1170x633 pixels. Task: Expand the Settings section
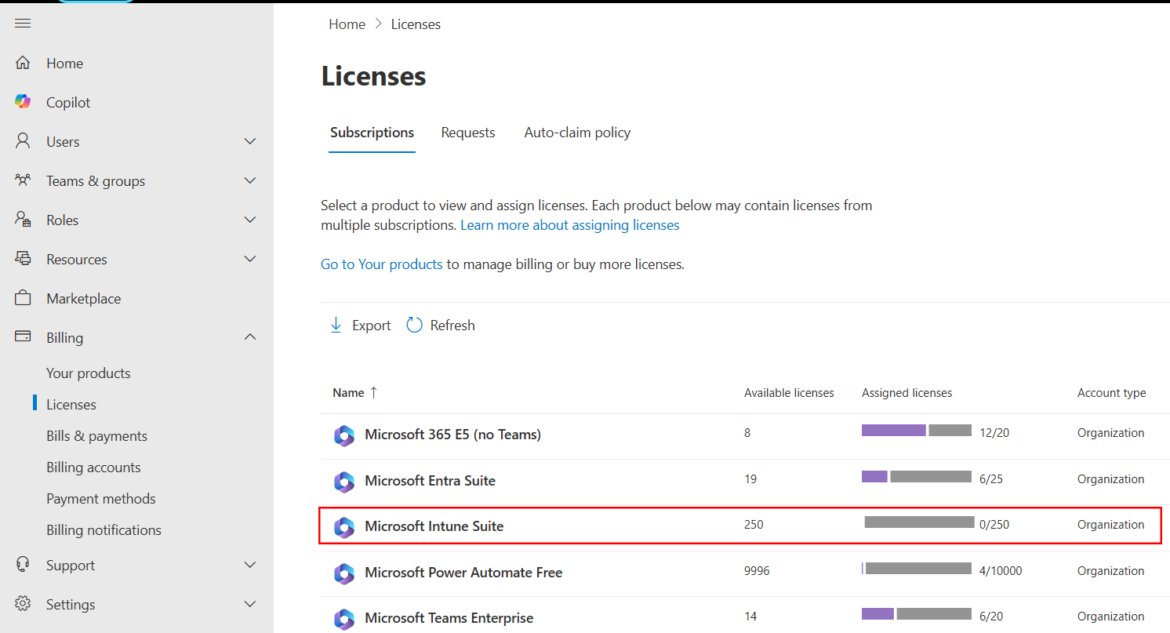click(249, 604)
